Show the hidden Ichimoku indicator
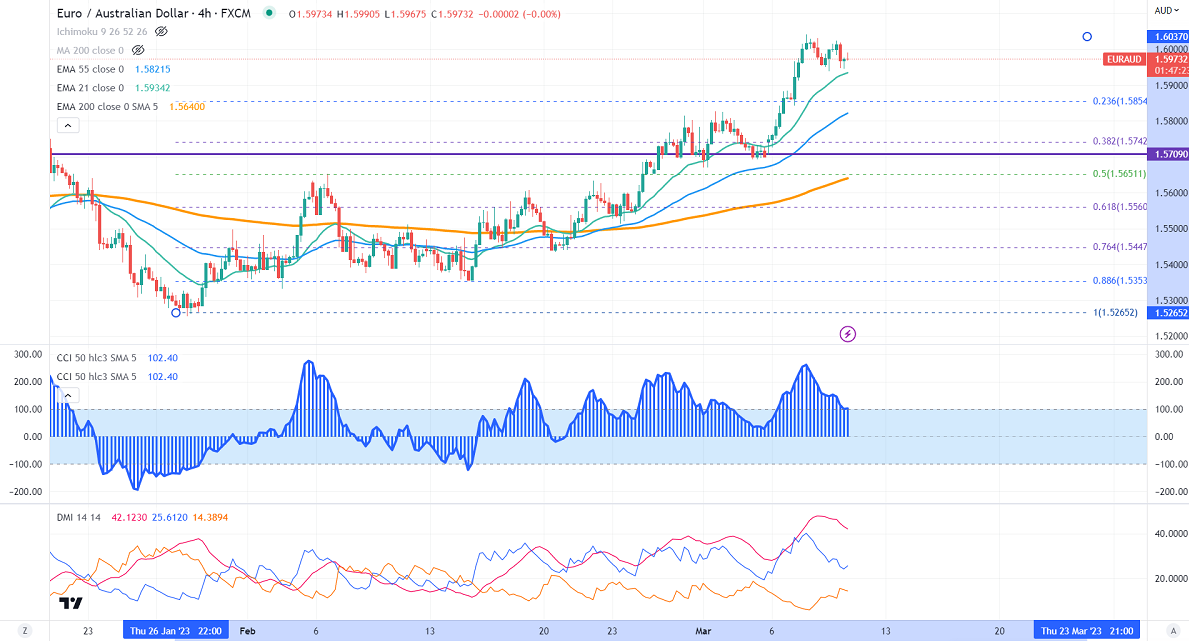Screen dimensions: 1189x641 [161, 31]
